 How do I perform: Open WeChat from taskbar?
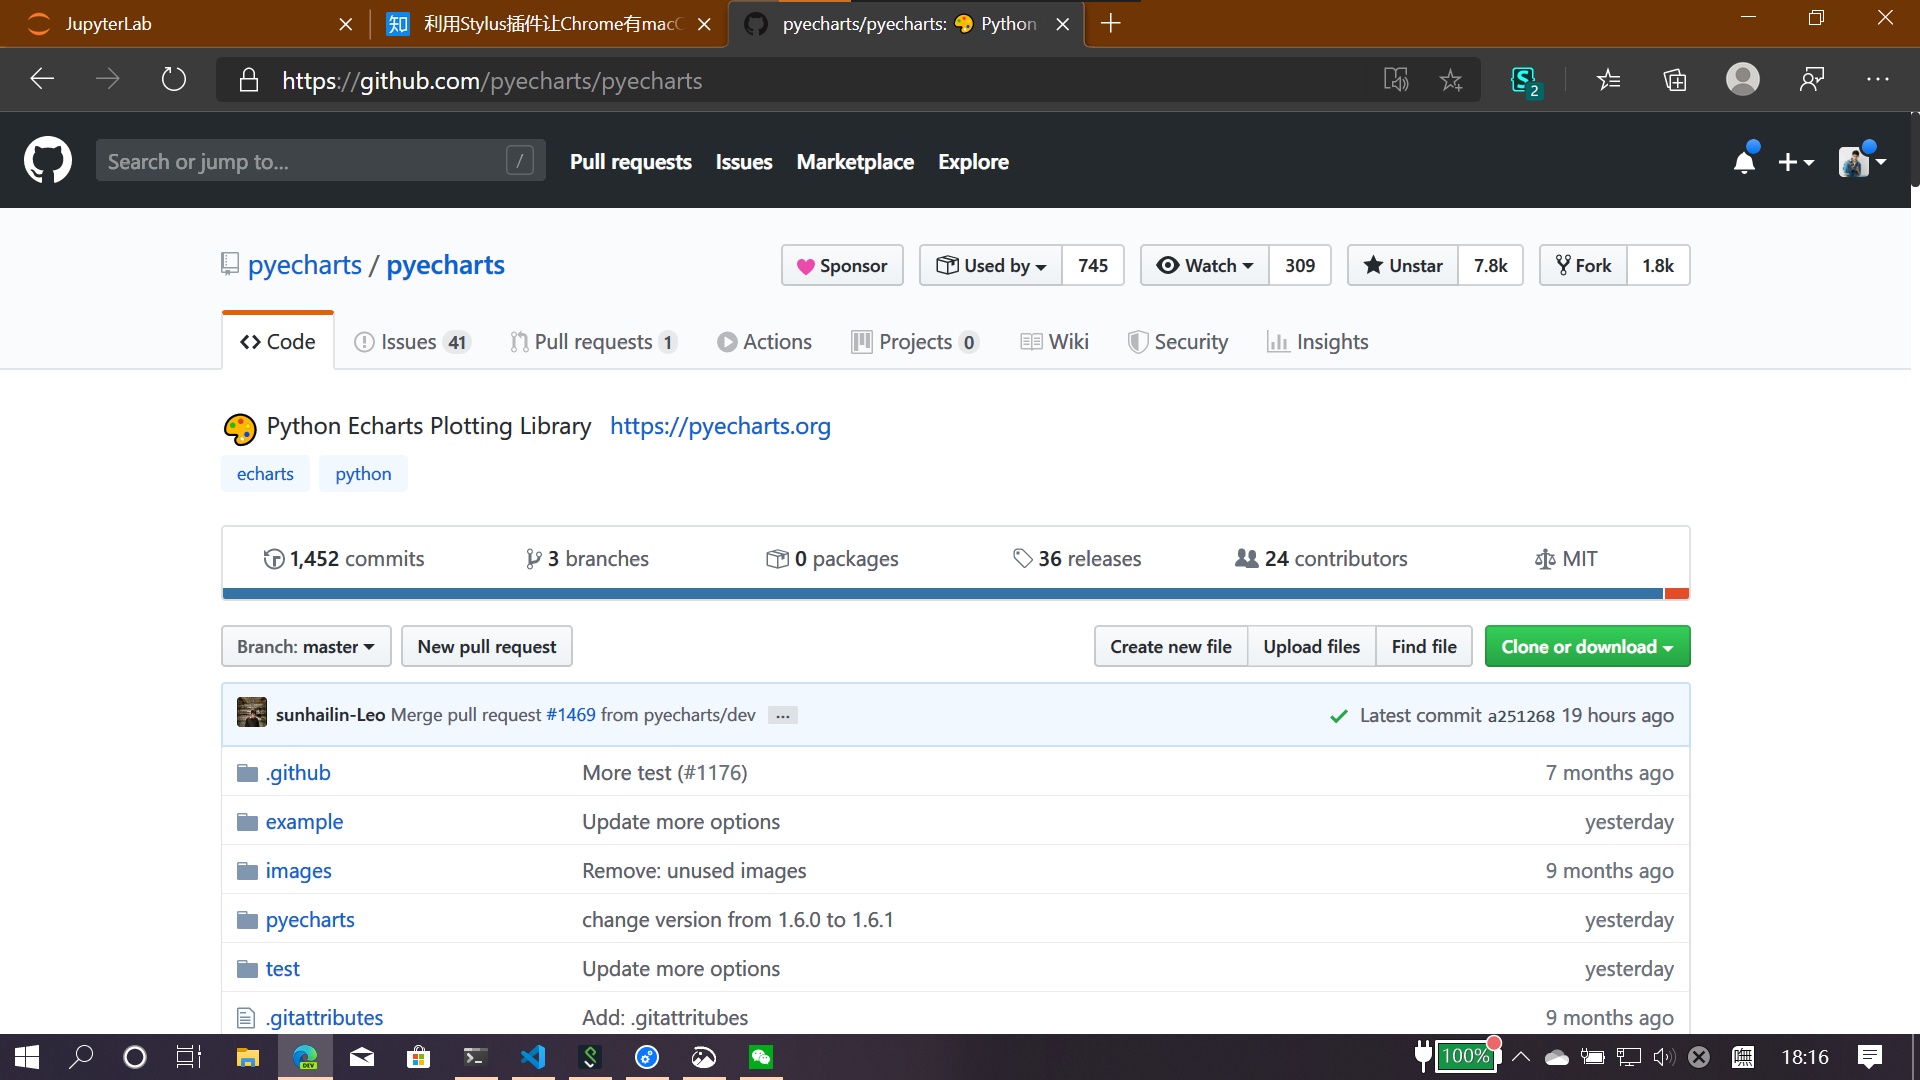(761, 1057)
